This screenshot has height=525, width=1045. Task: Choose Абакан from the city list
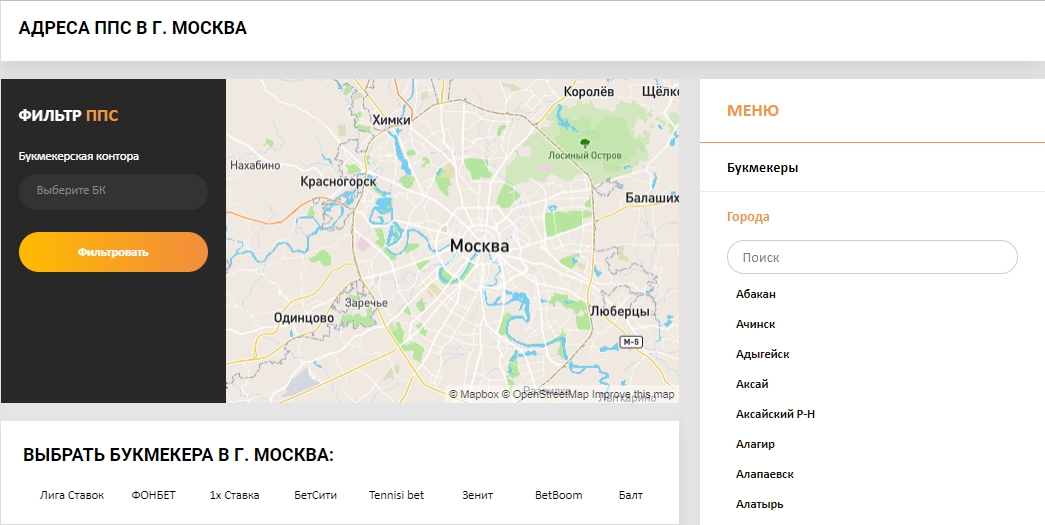click(756, 294)
